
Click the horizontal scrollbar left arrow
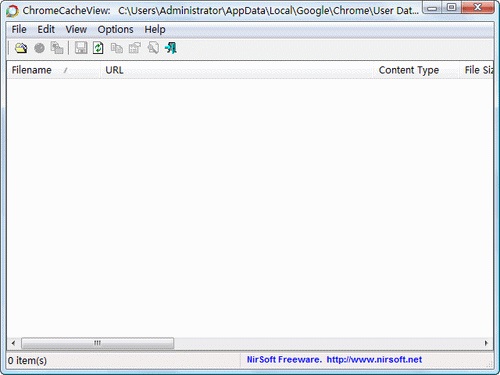13,343
